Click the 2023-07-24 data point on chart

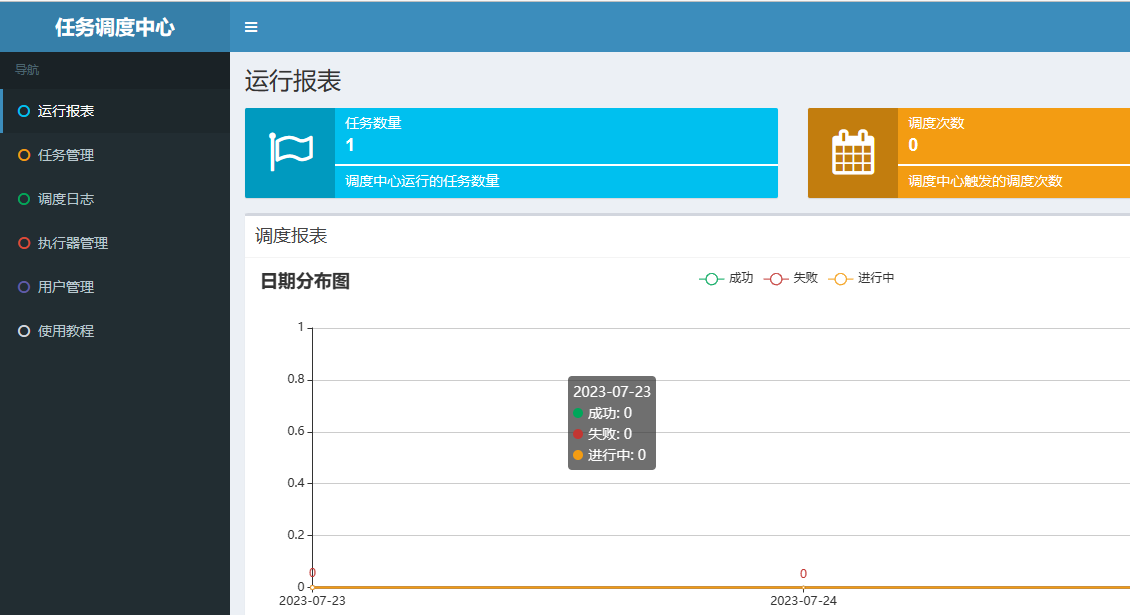point(803,587)
